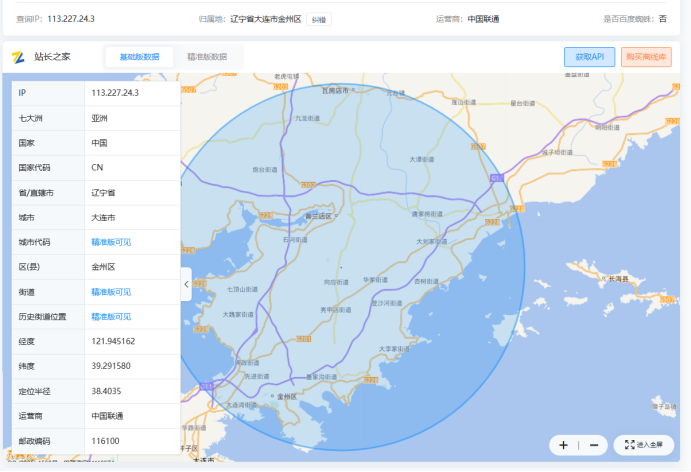Click 登沙河街道 label on map
The height and width of the screenshot is (472, 691).
point(386,303)
